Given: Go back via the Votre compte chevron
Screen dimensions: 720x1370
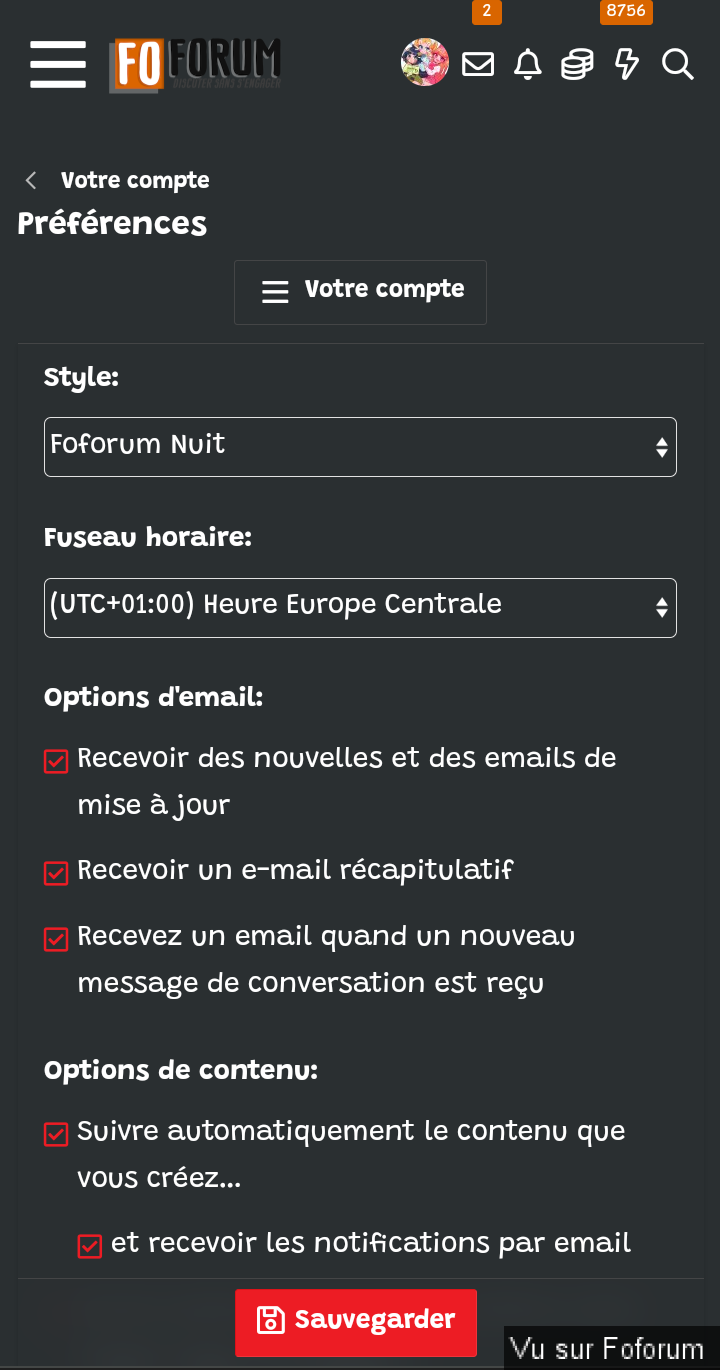Looking at the screenshot, I should (x=31, y=180).
